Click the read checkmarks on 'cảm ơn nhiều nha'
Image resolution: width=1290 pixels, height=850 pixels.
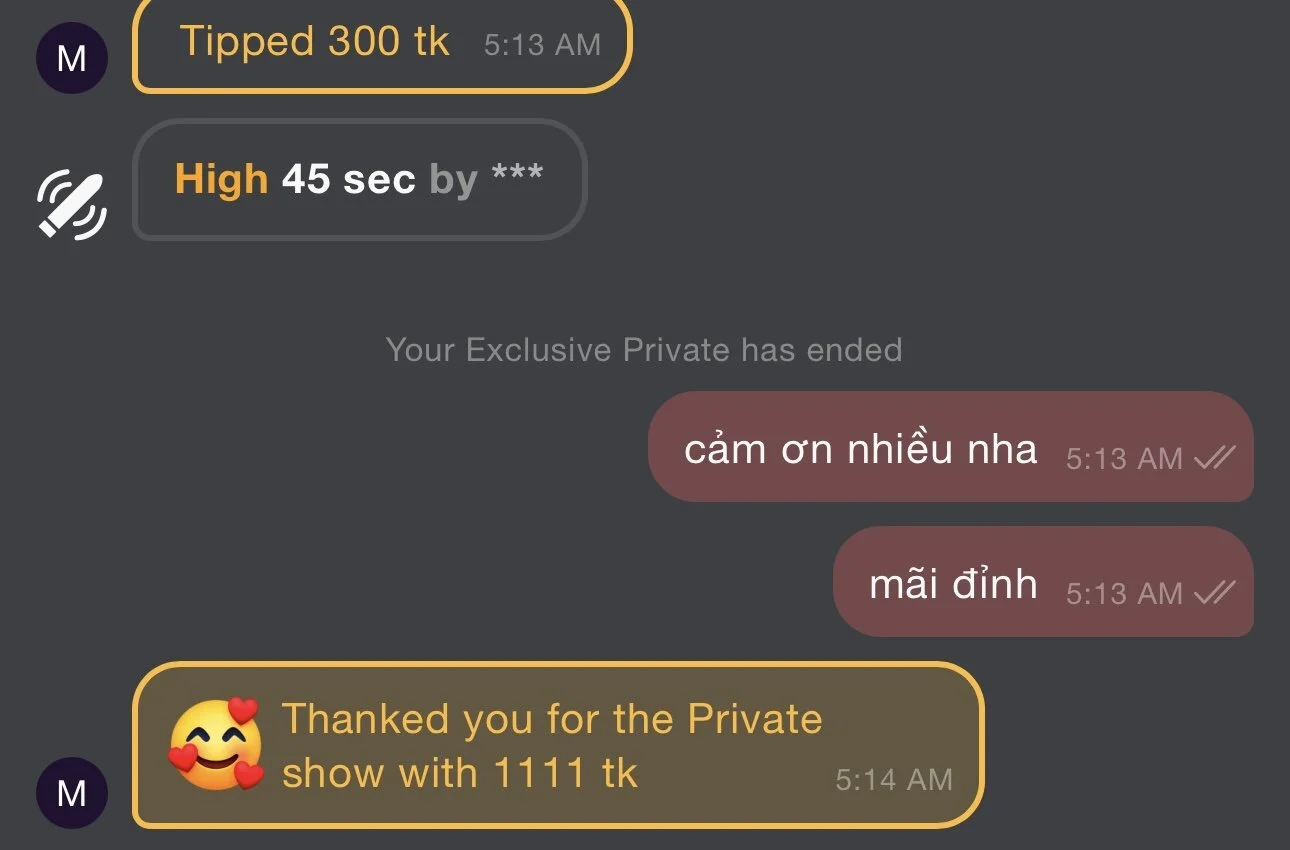pyautogui.click(x=1214, y=458)
